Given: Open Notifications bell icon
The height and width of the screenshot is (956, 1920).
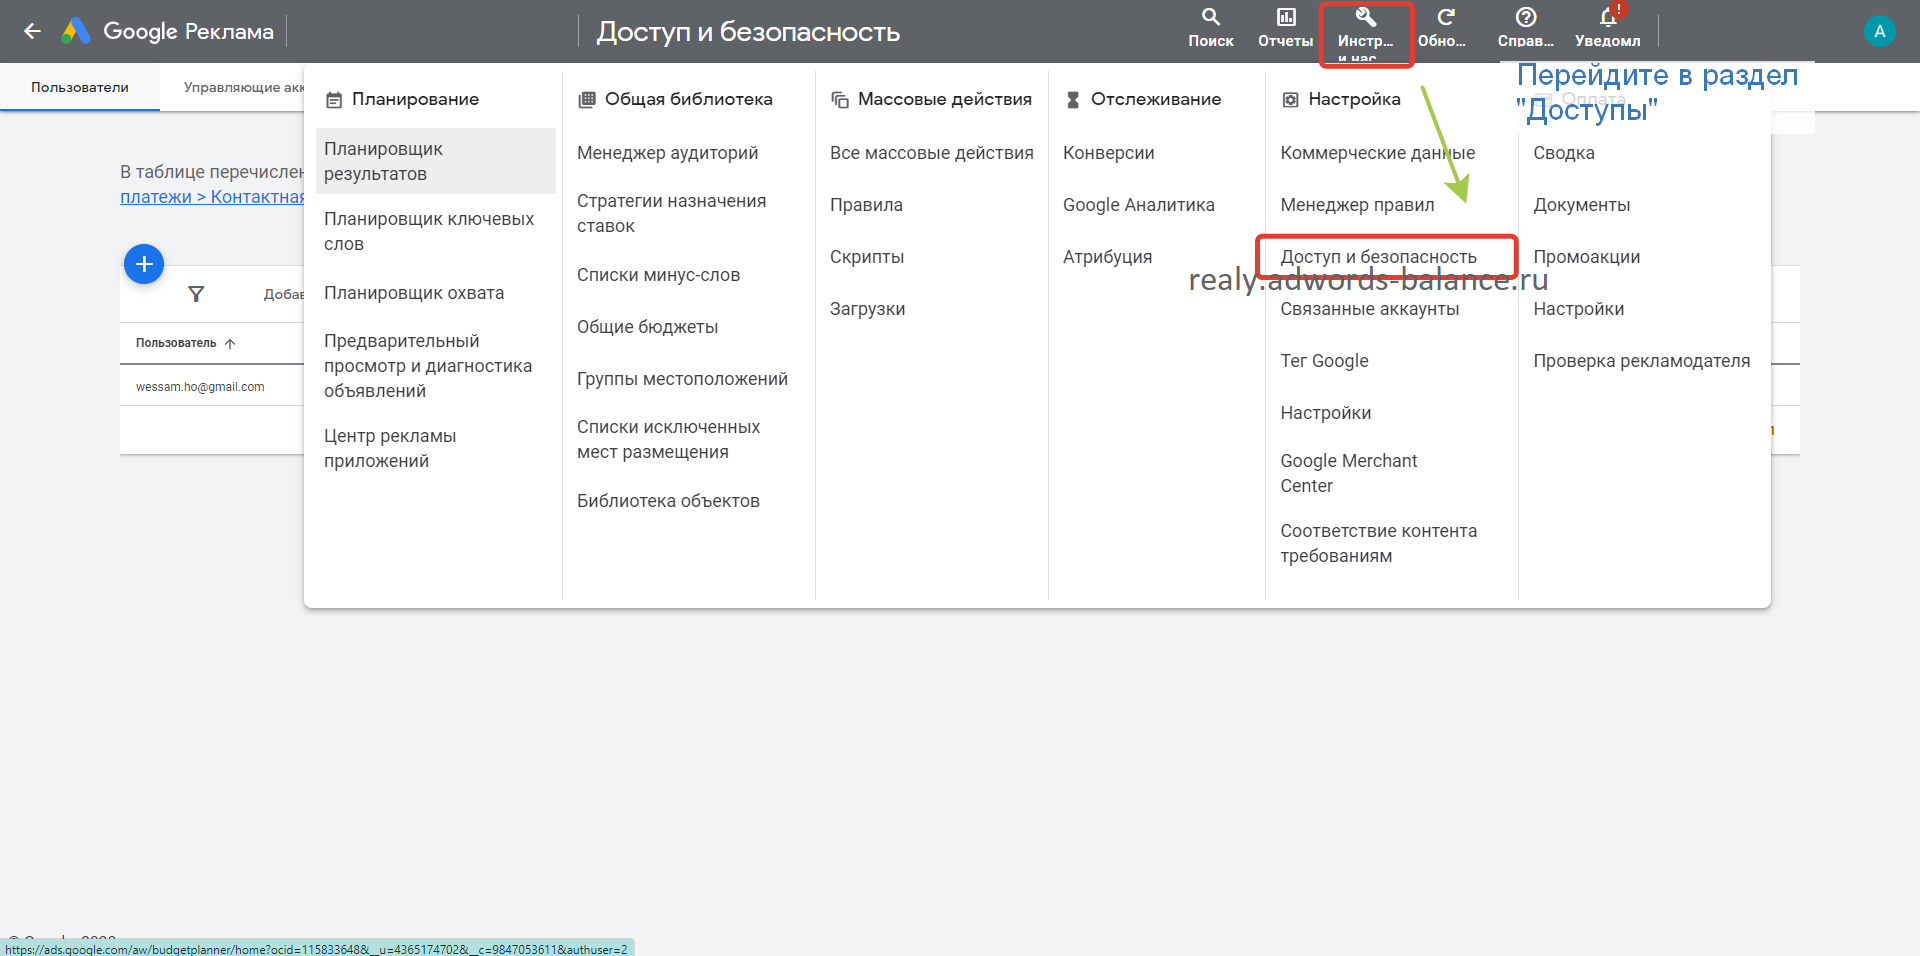Looking at the screenshot, I should coord(1607,18).
